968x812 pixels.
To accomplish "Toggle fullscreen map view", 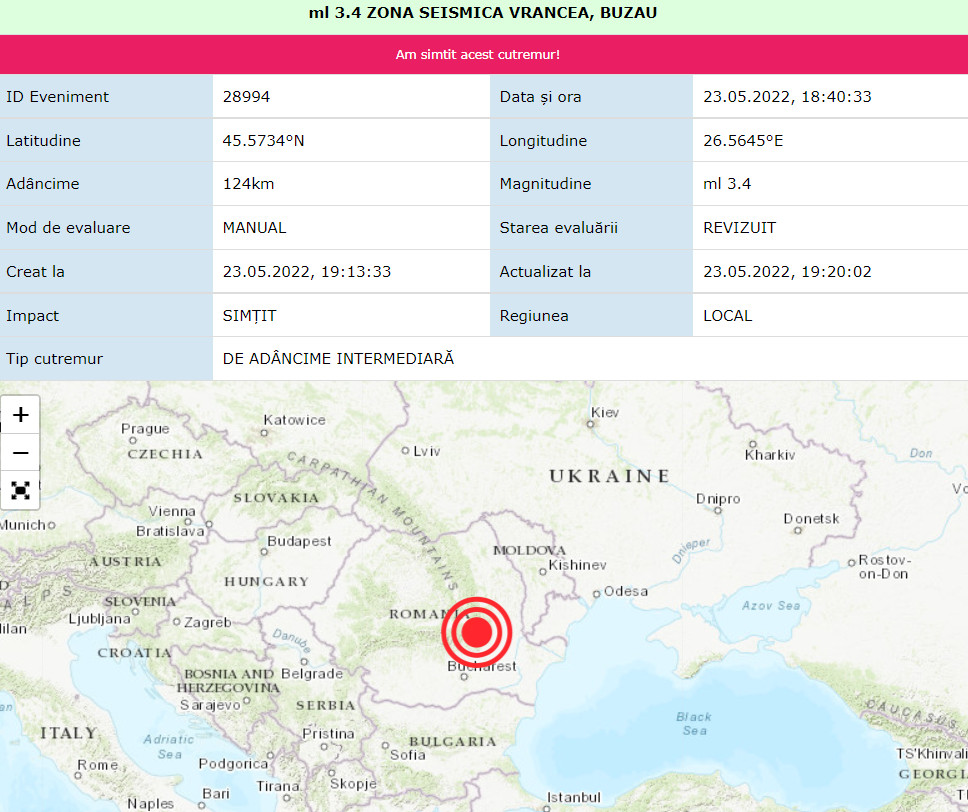I will (21, 490).
